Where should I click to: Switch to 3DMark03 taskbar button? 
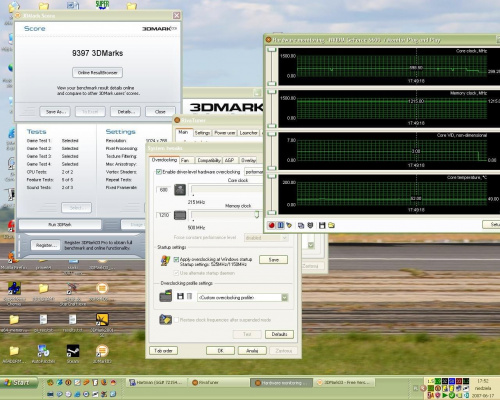tap(344, 382)
